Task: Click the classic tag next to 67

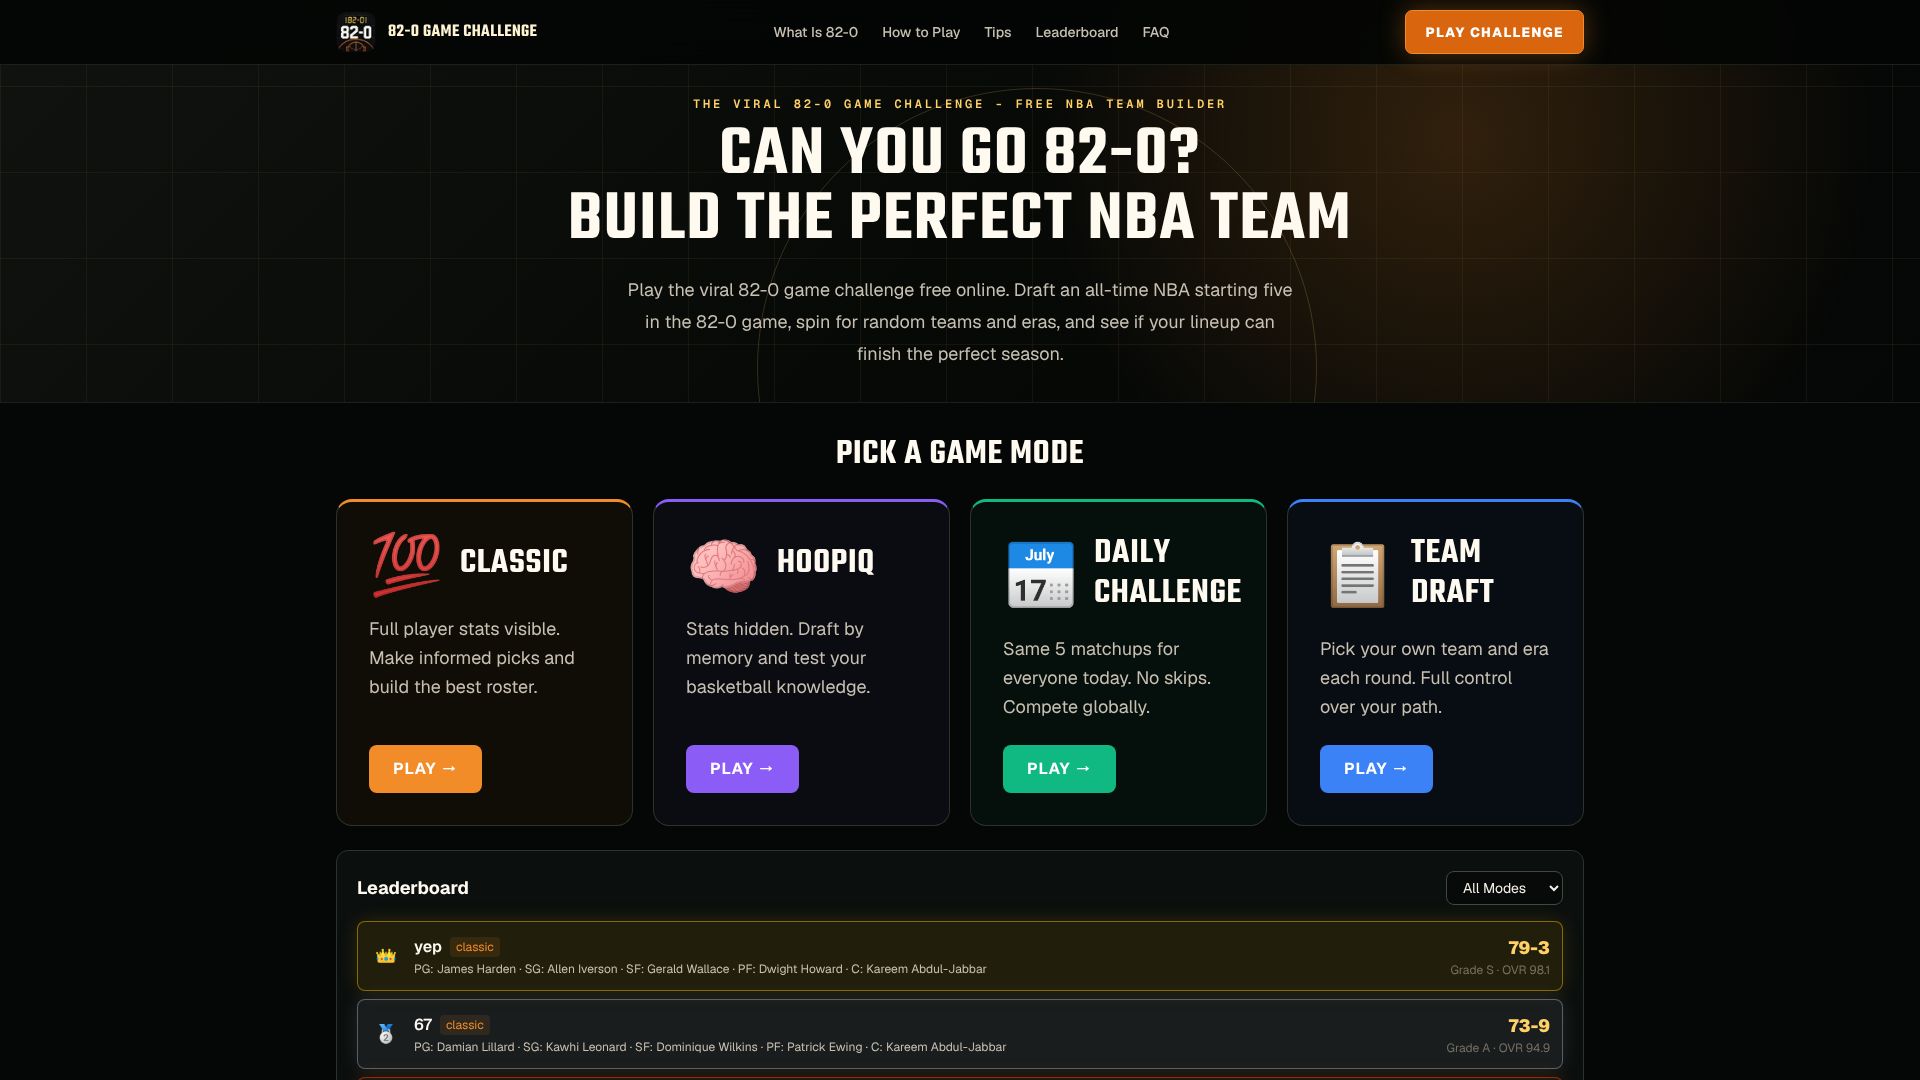Action: 464,1025
